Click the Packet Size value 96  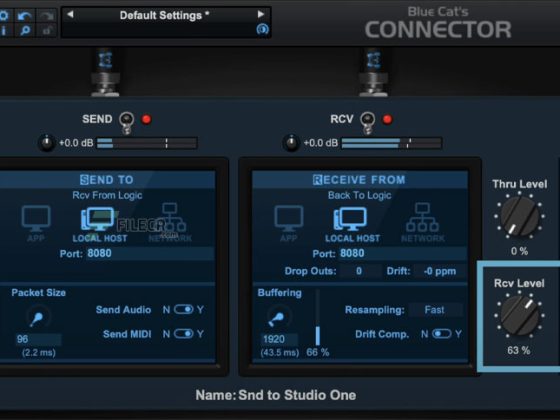(x=38, y=339)
